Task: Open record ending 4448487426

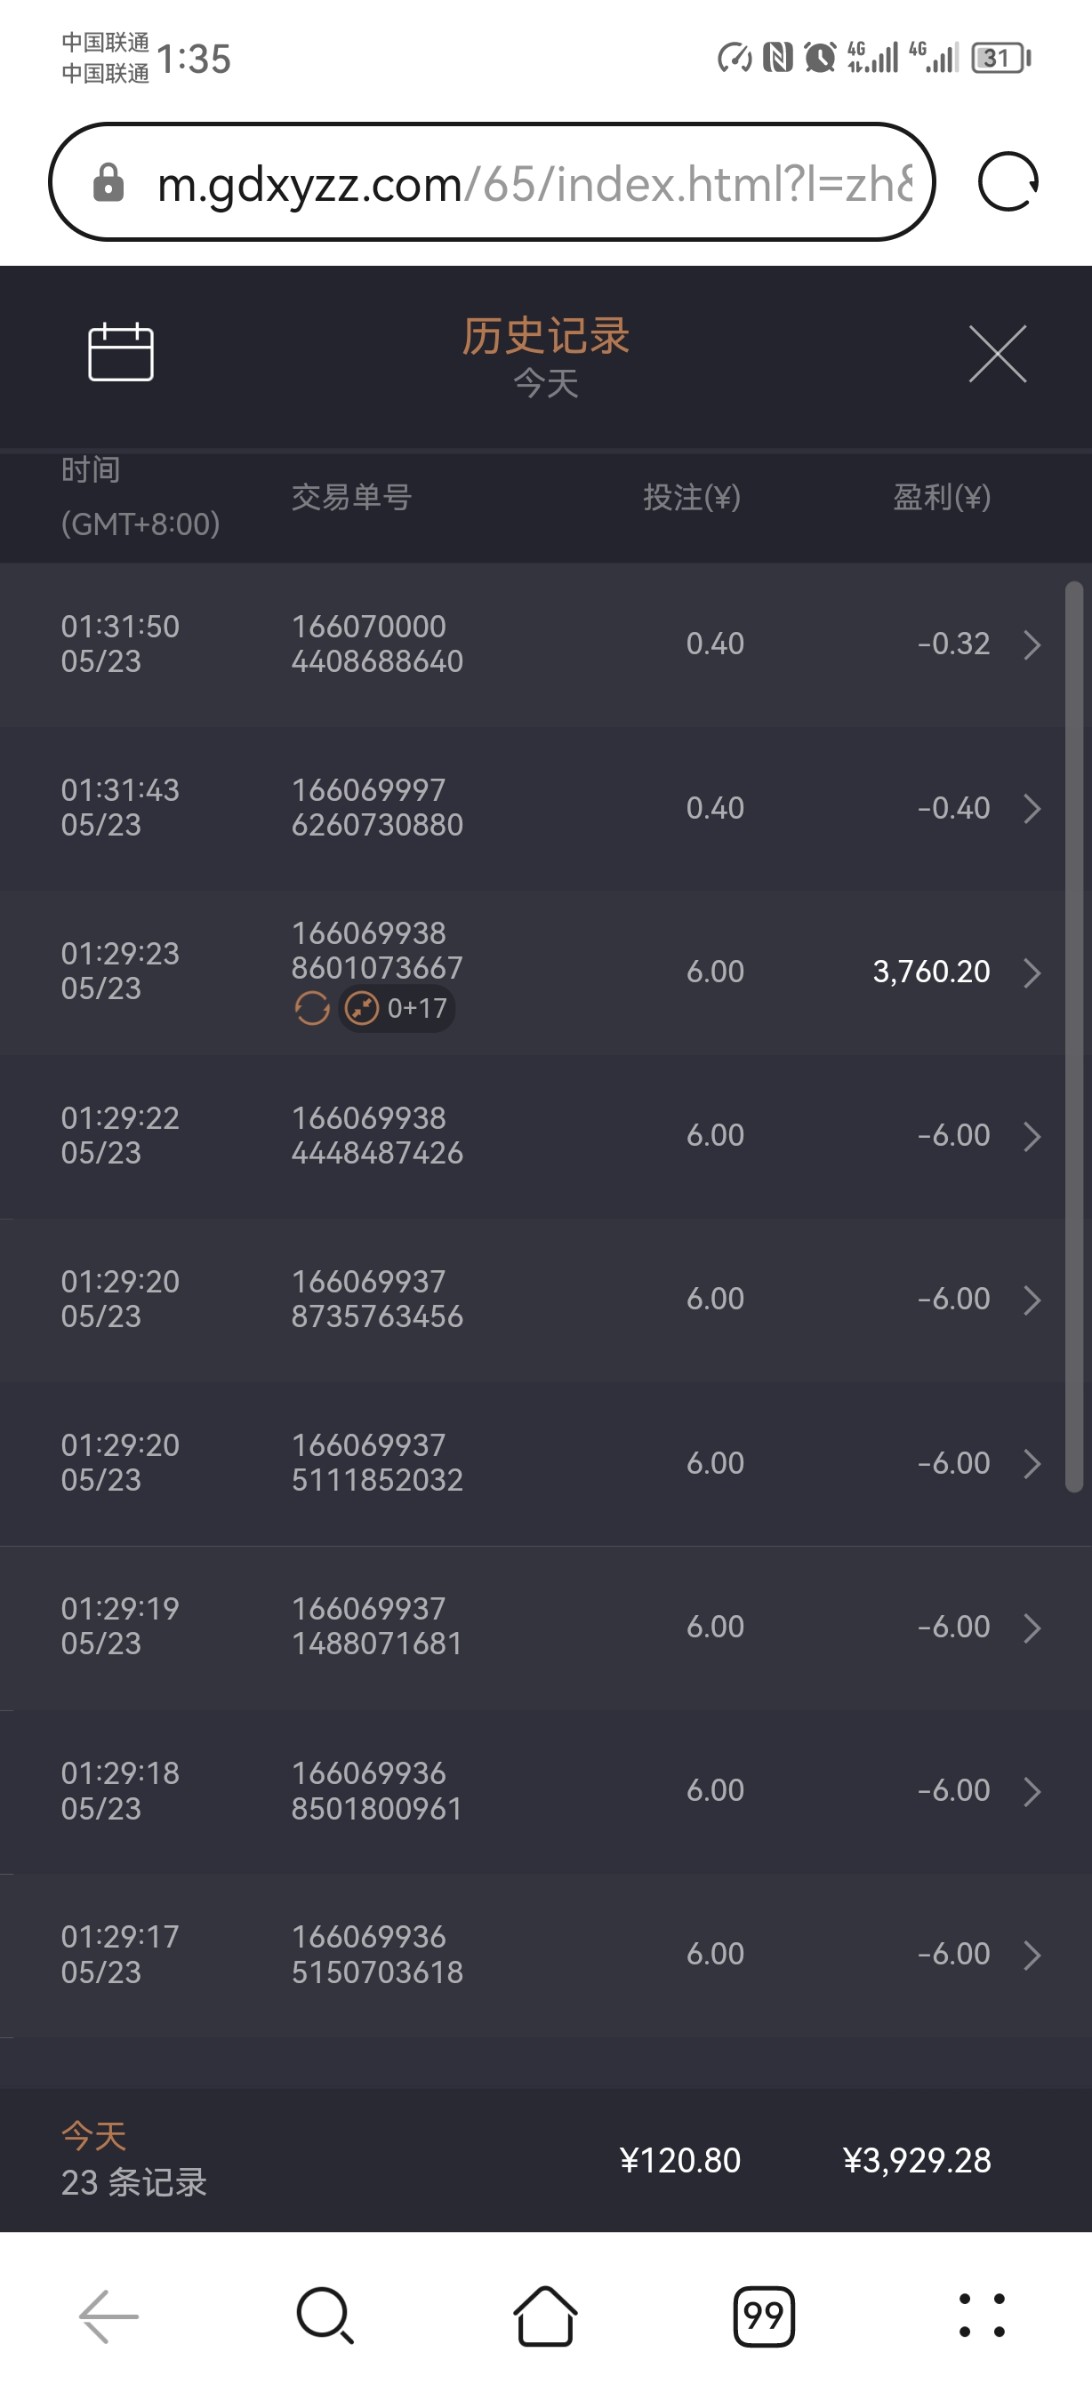Action: click(377, 1136)
